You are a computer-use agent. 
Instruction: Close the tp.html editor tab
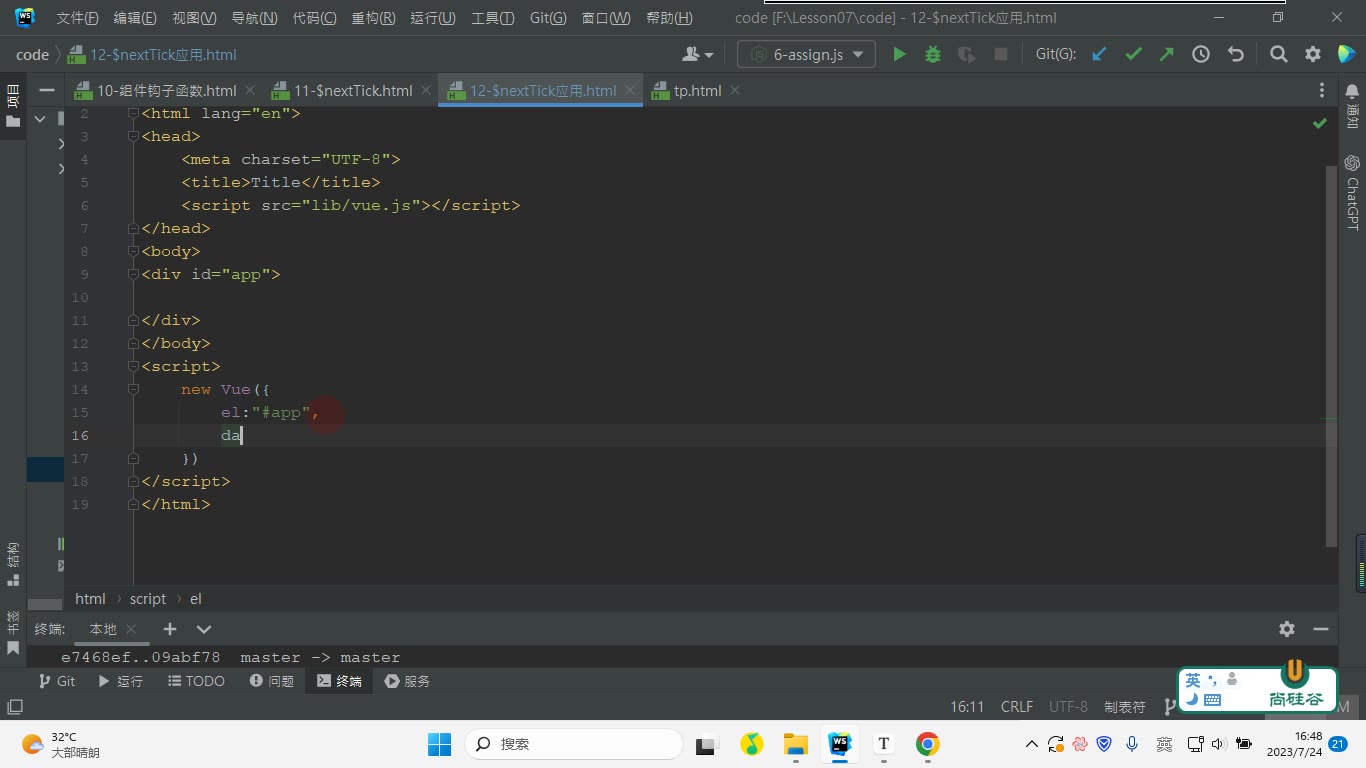pyautogui.click(x=735, y=90)
